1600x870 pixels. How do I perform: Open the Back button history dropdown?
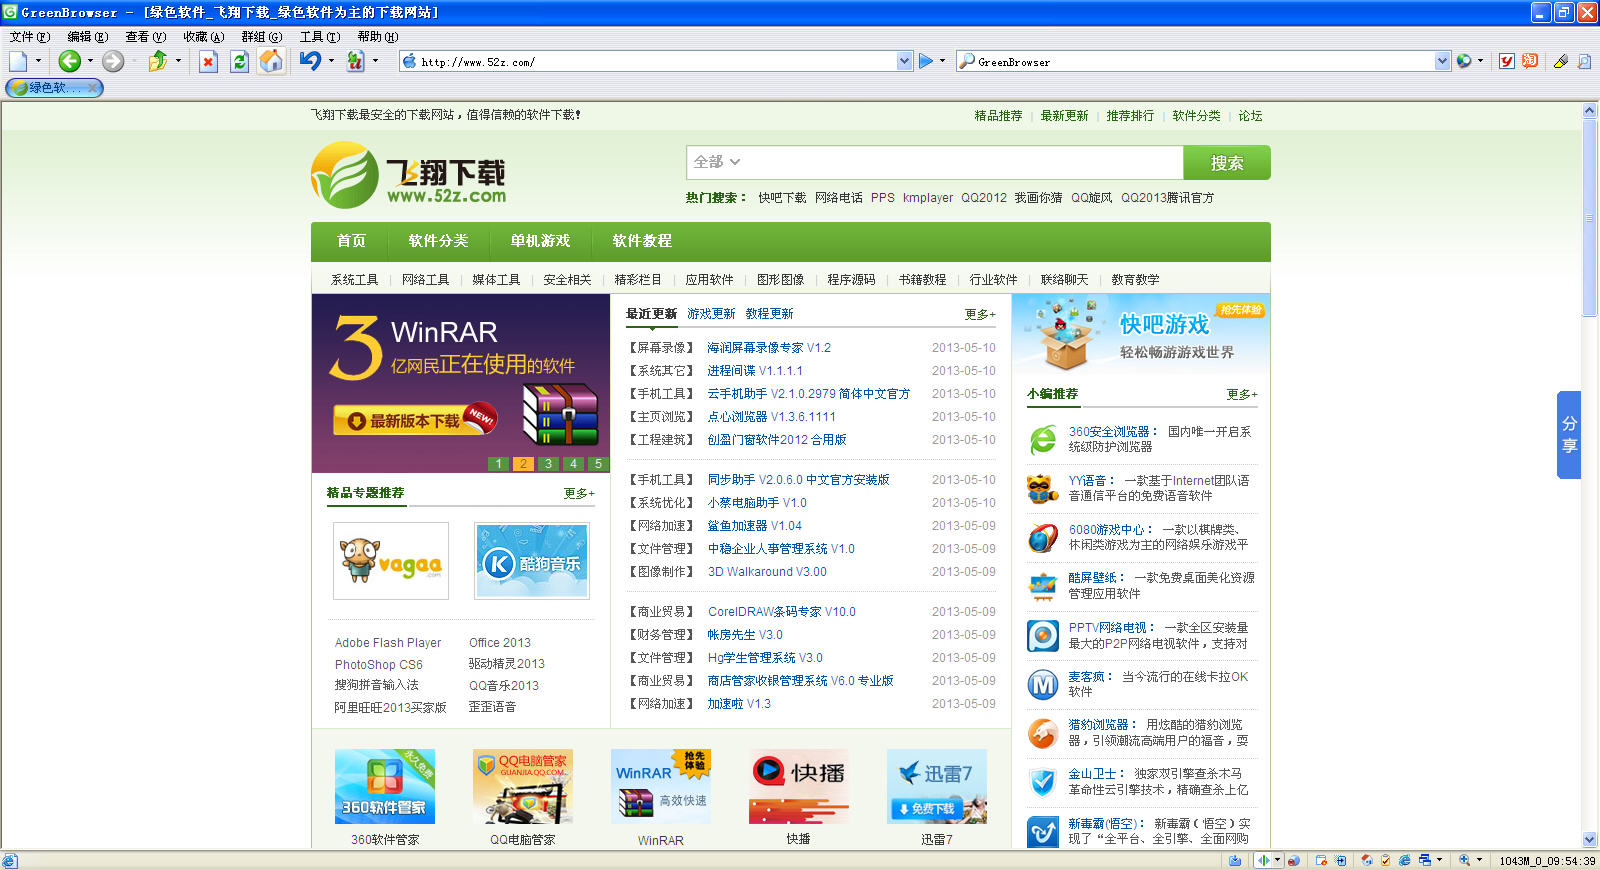(90, 61)
